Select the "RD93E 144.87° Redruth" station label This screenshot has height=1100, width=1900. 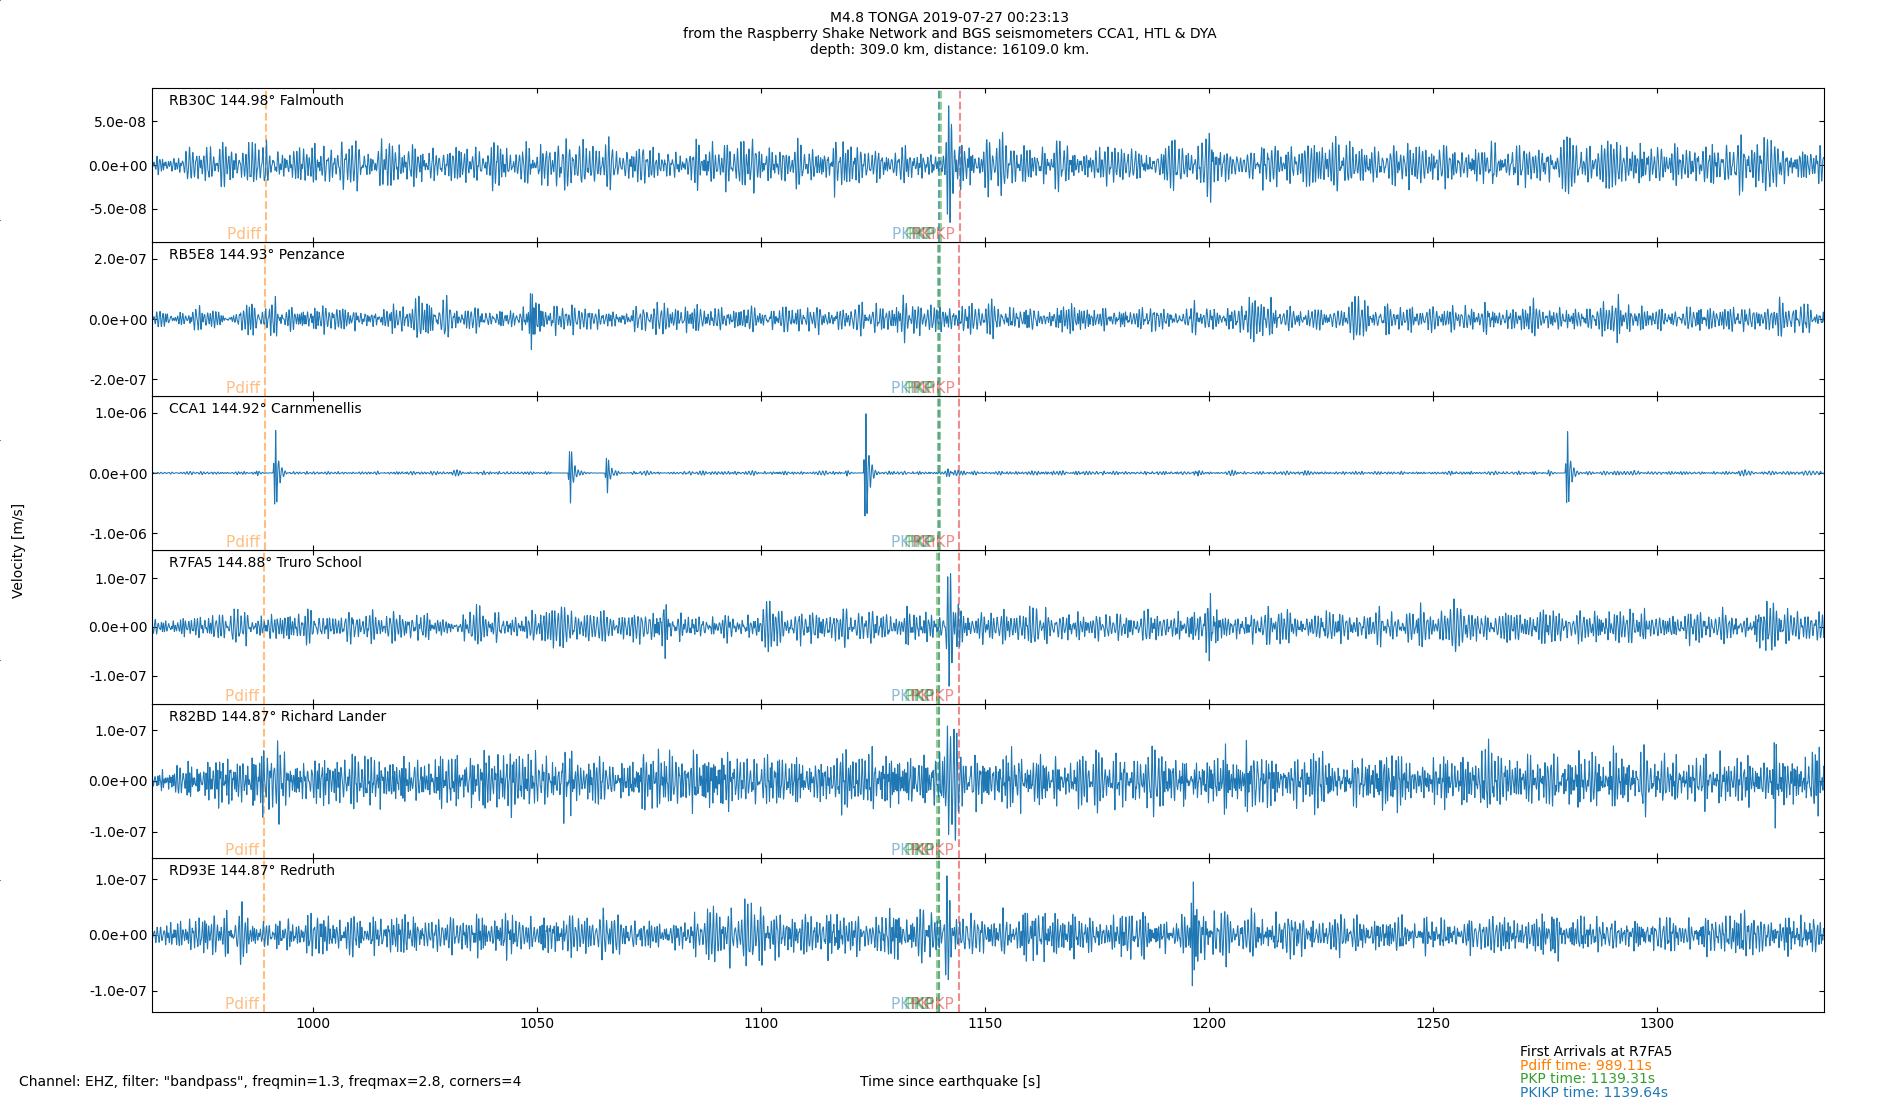coord(252,870)
